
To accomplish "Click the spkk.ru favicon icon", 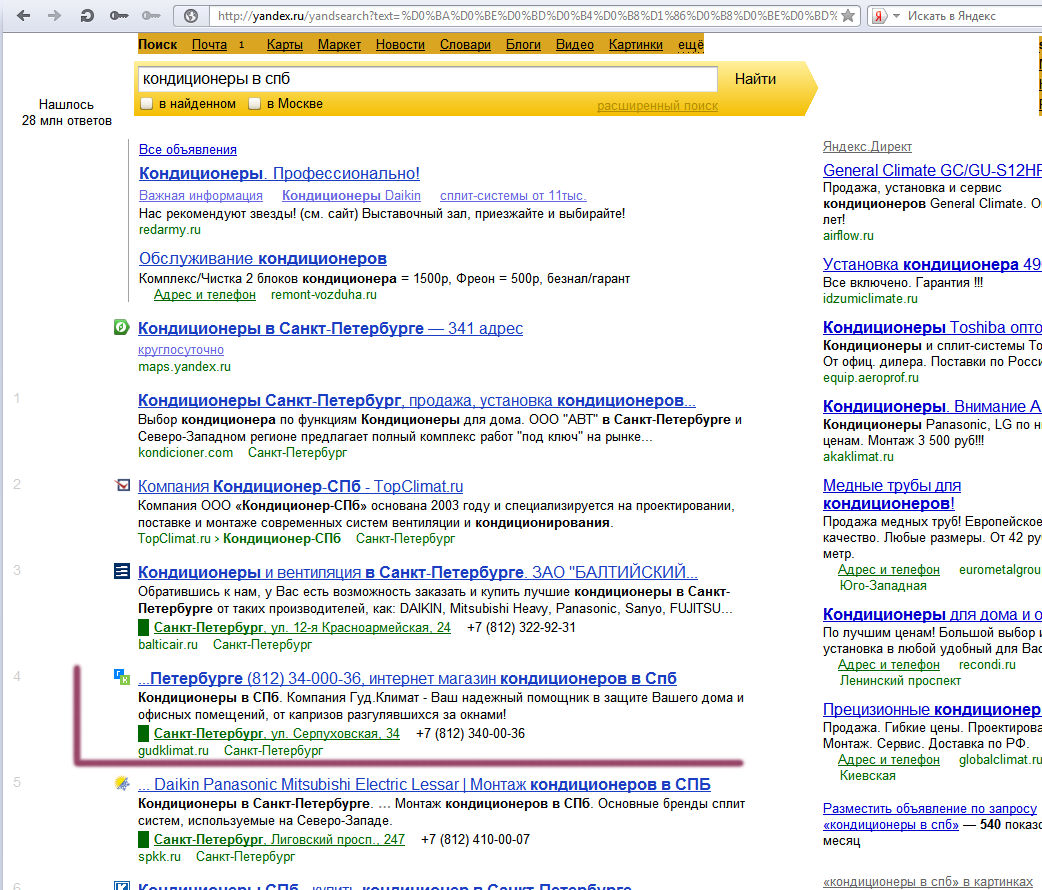I will click(122, 783).
